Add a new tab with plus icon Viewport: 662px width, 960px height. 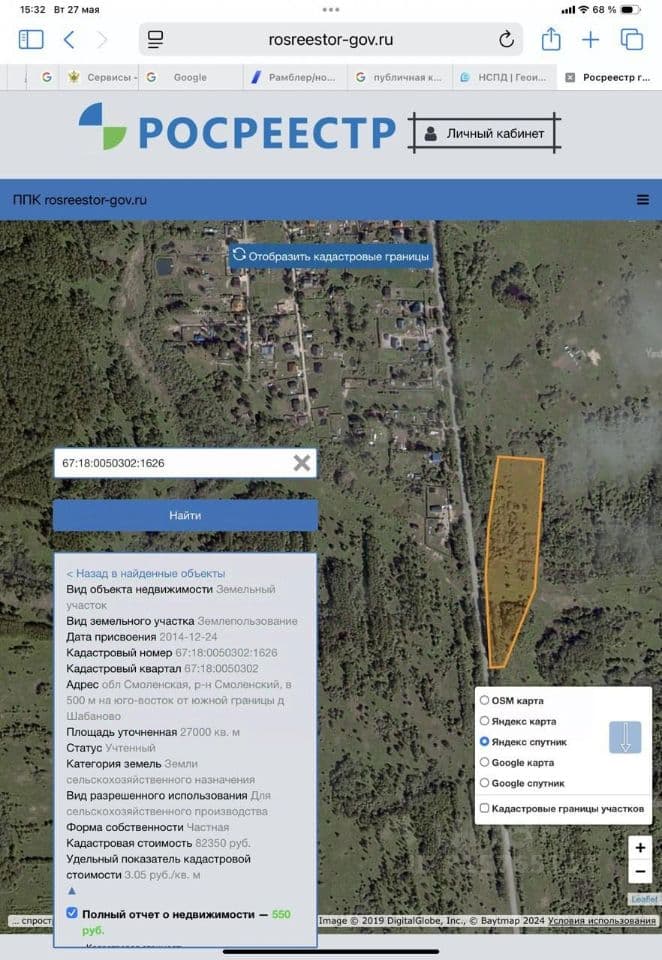tap(590, 40)
